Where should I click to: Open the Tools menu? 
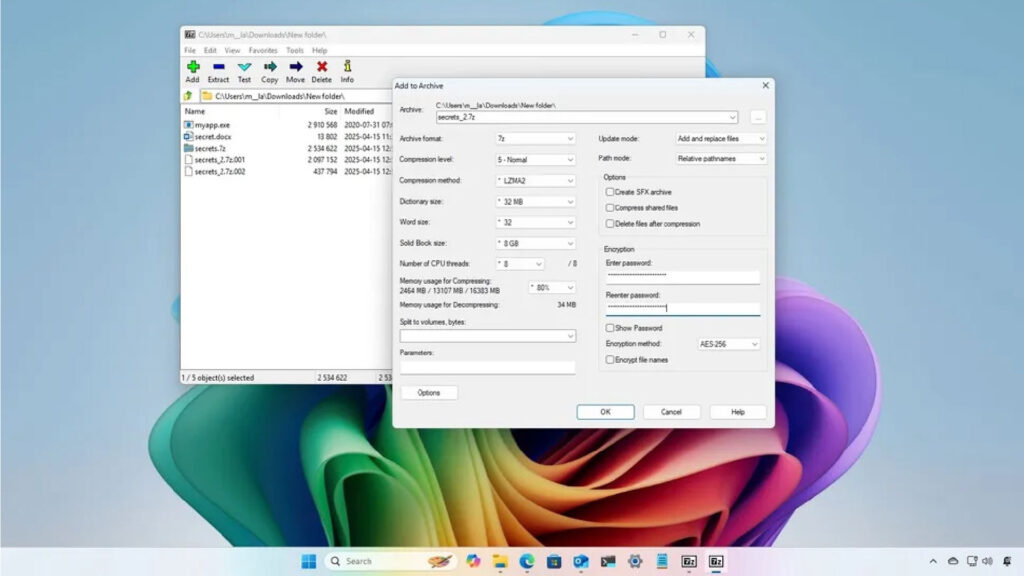tap(295, 50)
